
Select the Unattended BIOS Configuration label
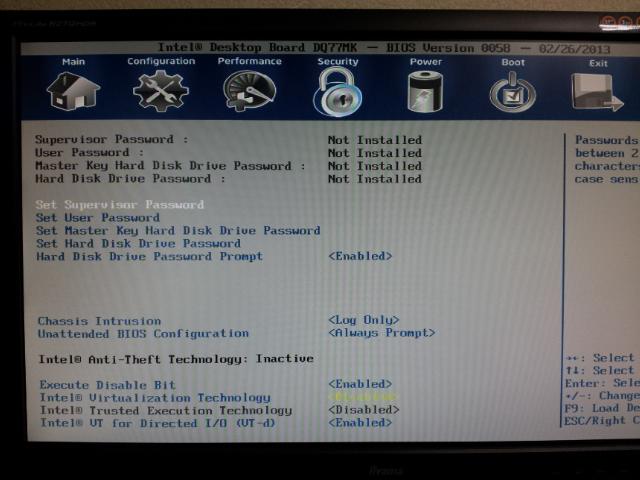click(143, 334)
